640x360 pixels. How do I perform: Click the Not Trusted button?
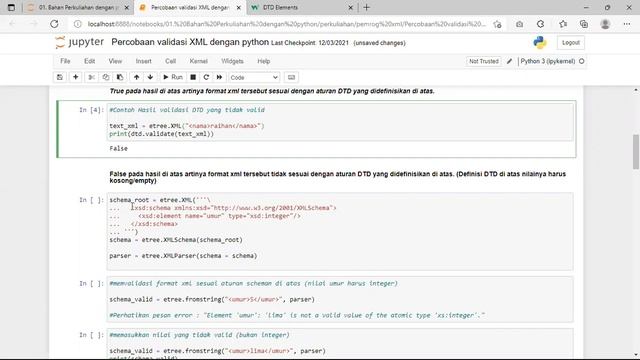click(484, 61)
